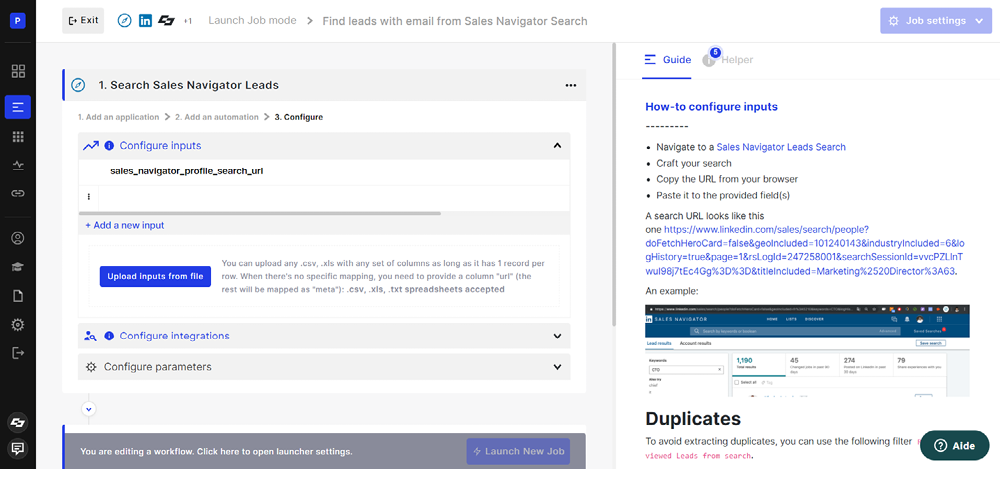This screenshot has height=485, width=1000.
Task: Click the info icon next to Configure inputs
Action: tap(109, 146)
